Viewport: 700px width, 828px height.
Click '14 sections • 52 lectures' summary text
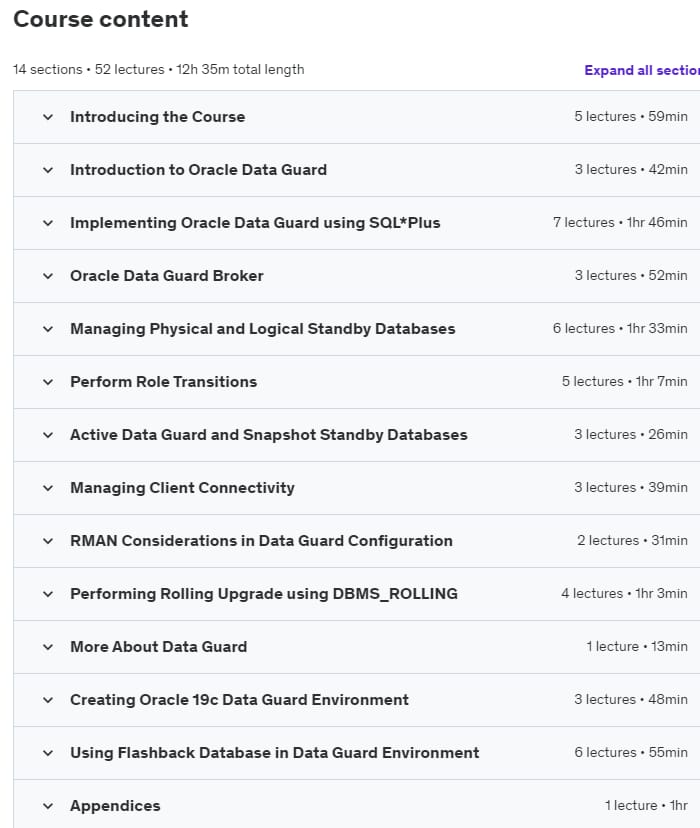pos(89,70)
